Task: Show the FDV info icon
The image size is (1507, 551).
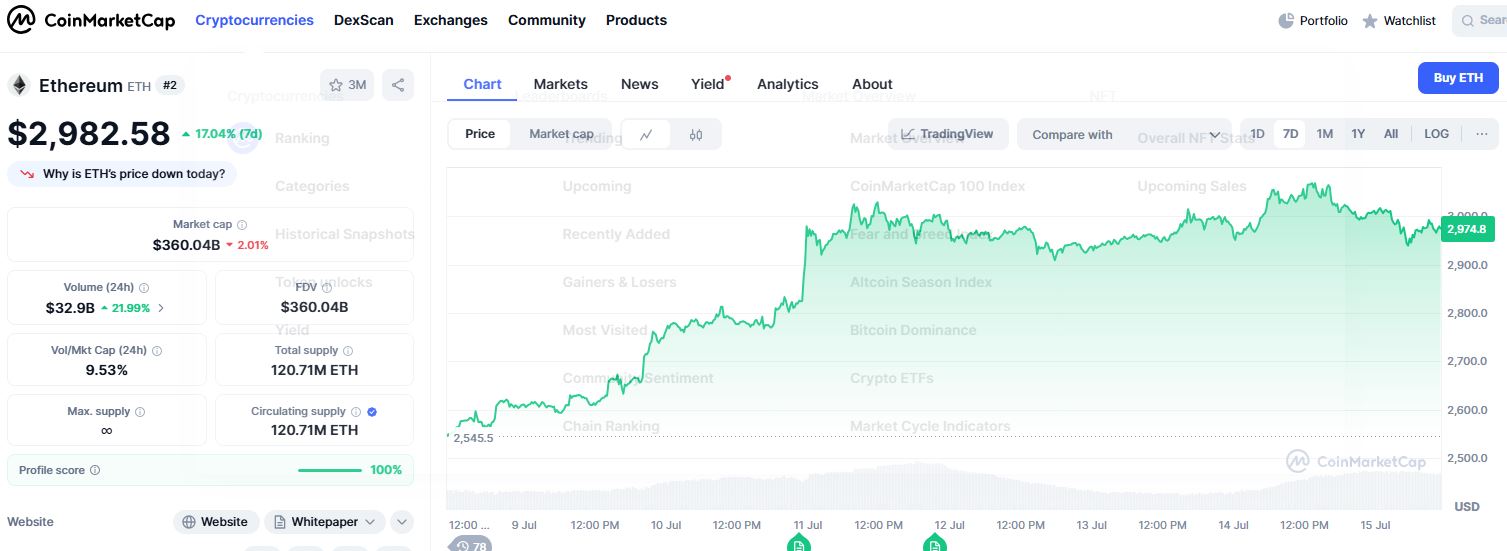Action: 327,287
